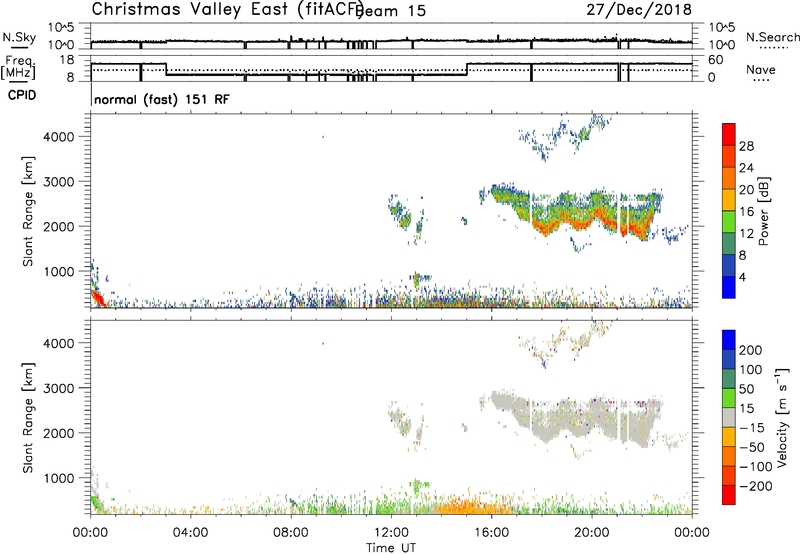Click the '60' tick on the Nave axis

(715, 60)
